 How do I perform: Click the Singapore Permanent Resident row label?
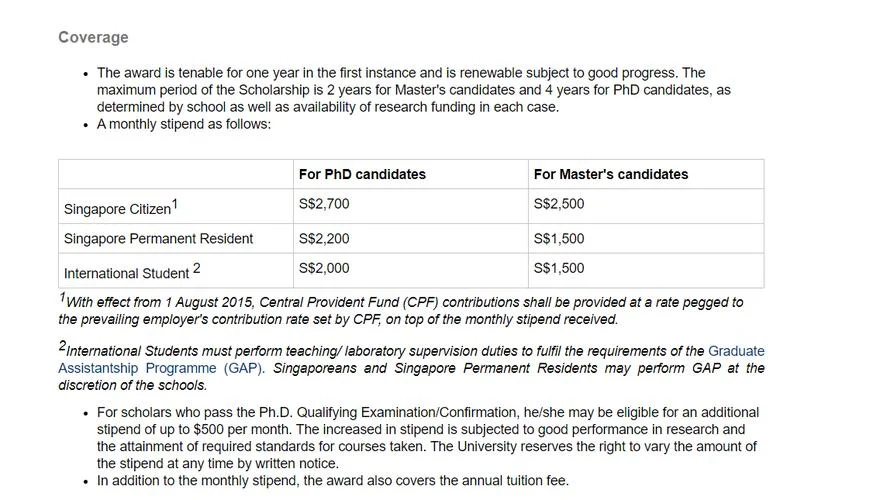[x=158, y=238]
